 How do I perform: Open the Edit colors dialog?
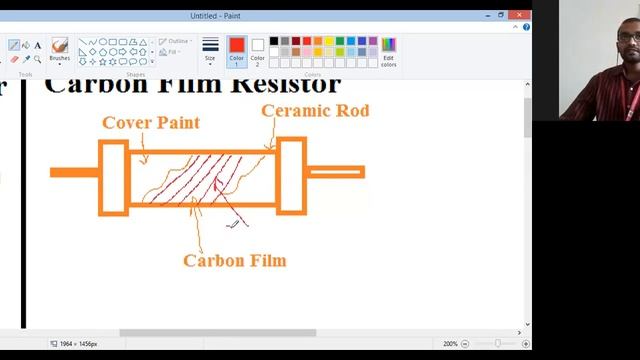tap(389, 52)
